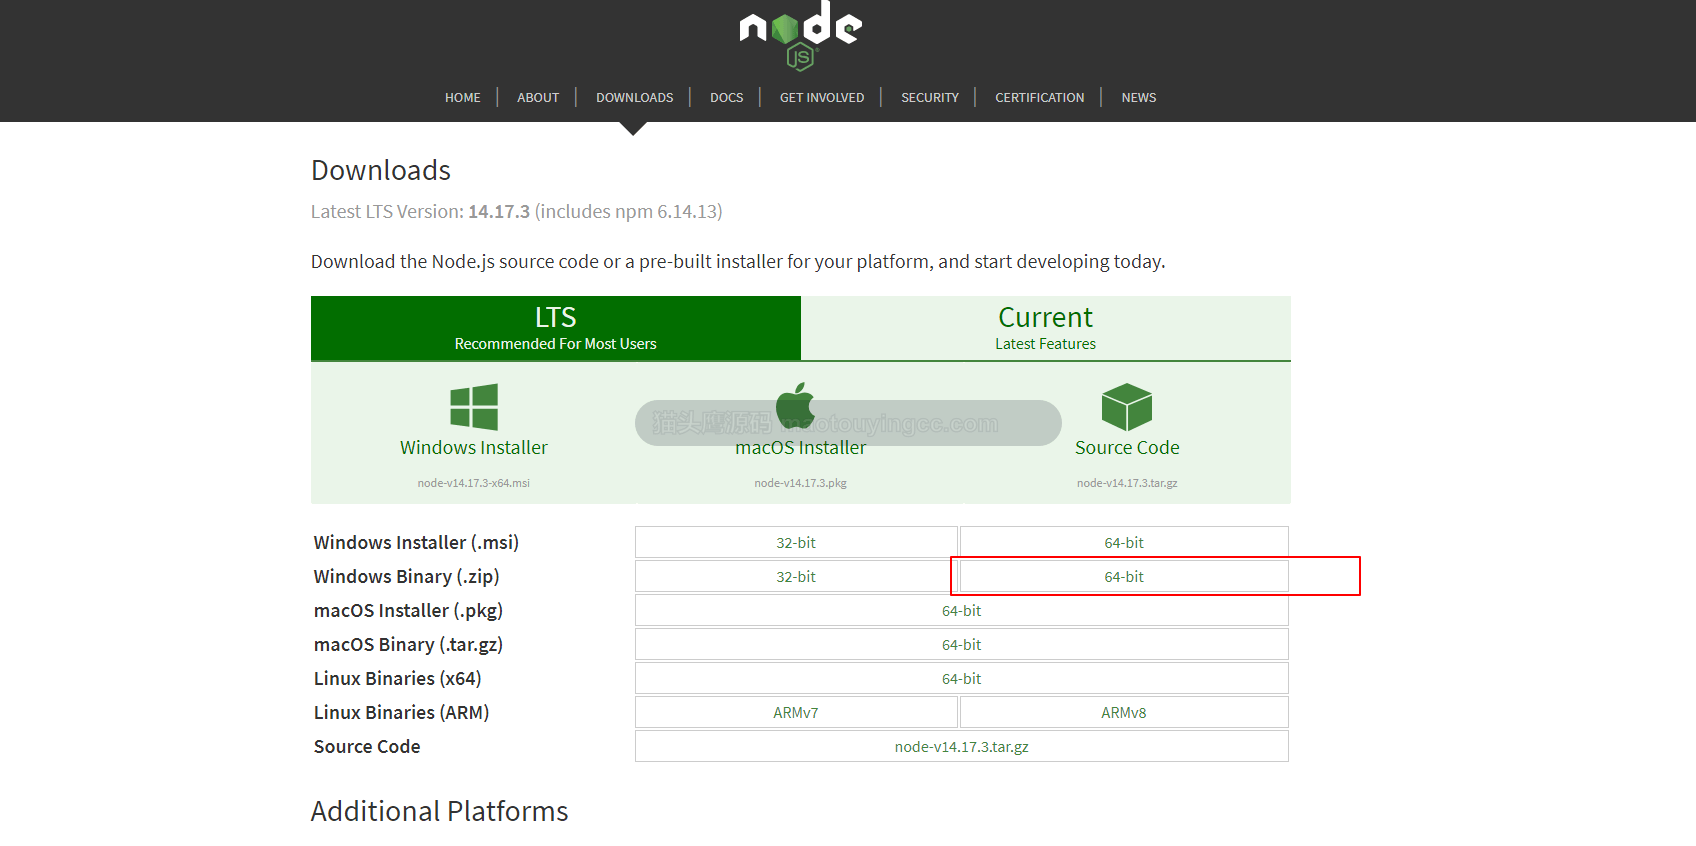Click node-v14.17.3.tar.gz under Source Code icon
1696x846 pixels.
[x=1127, y=483]
